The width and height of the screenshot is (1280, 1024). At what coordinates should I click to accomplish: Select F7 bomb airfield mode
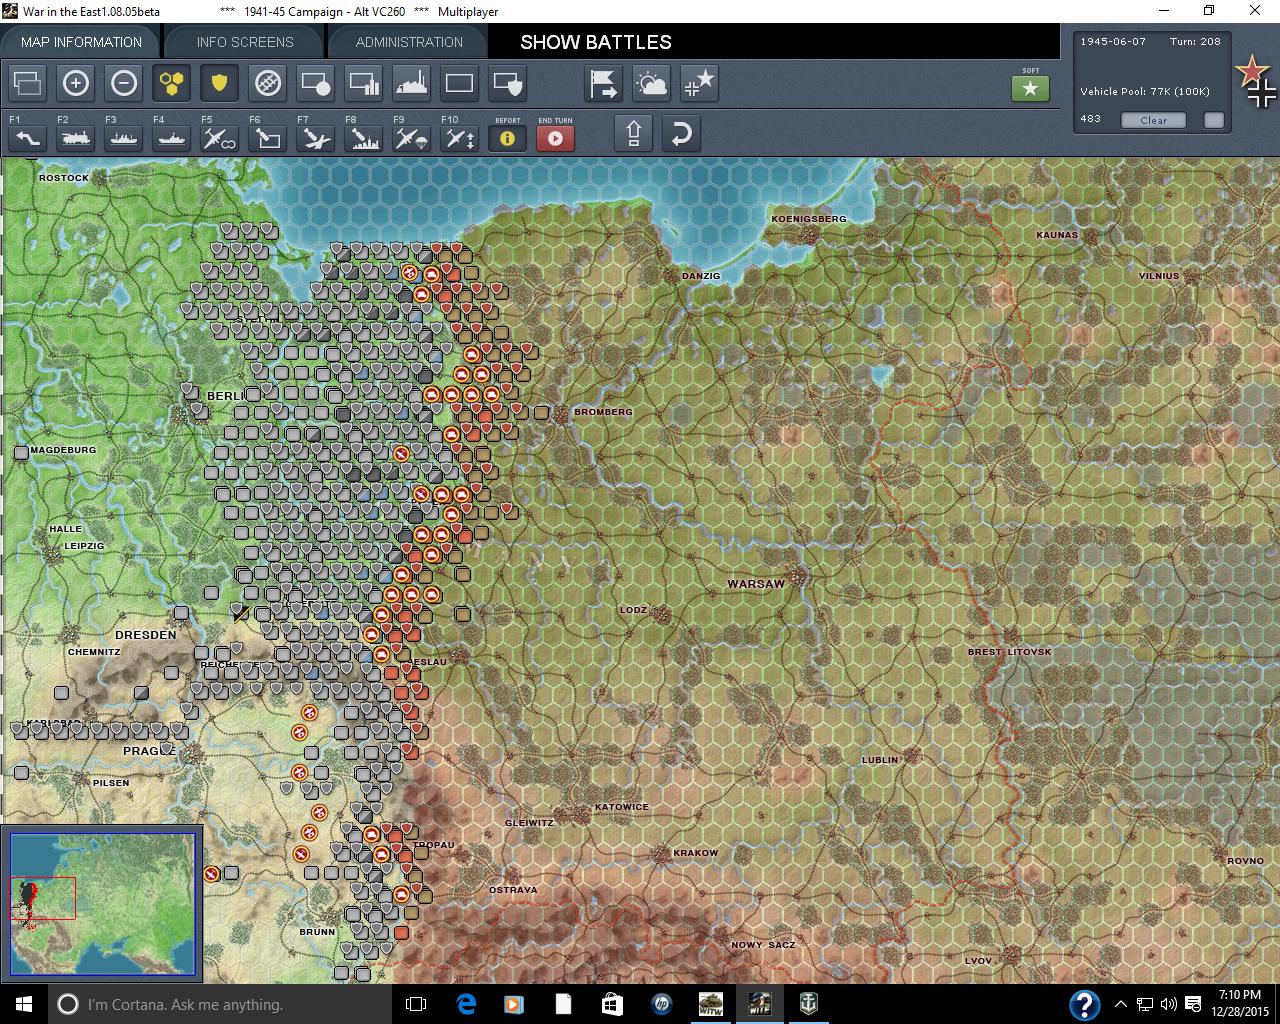[316, 138]
